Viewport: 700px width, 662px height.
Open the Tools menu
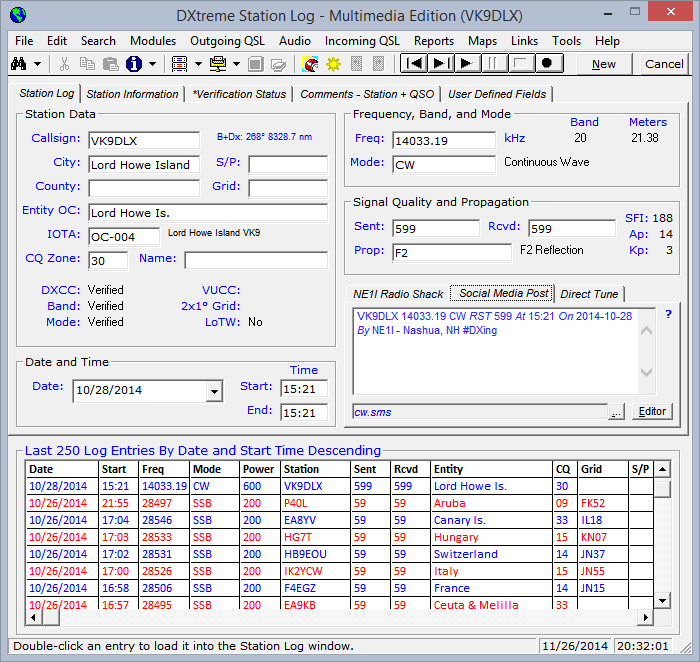tap(566, 41)
